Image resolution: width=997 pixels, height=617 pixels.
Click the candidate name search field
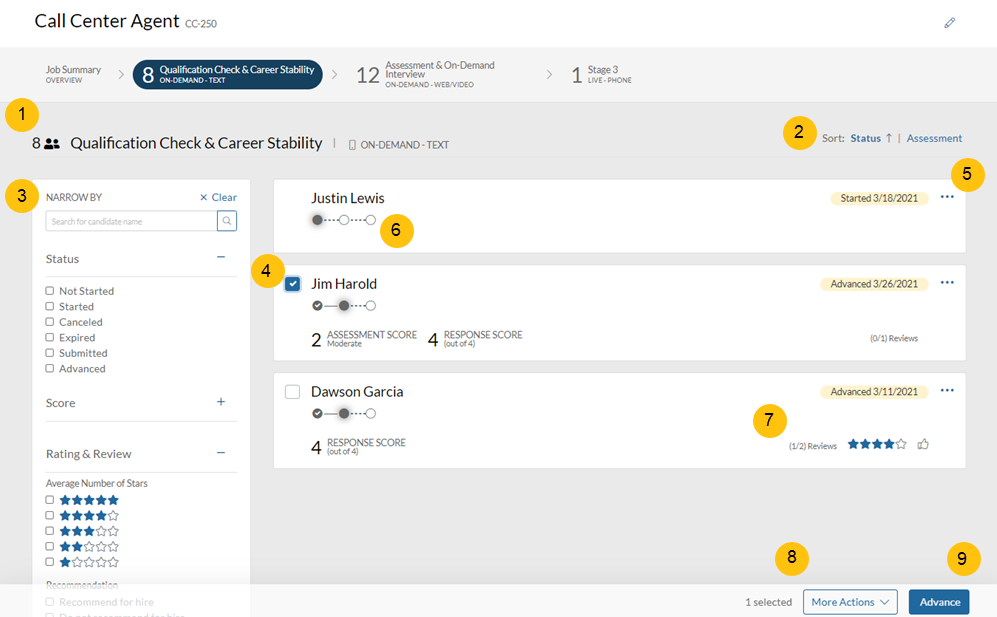[130, 221]
